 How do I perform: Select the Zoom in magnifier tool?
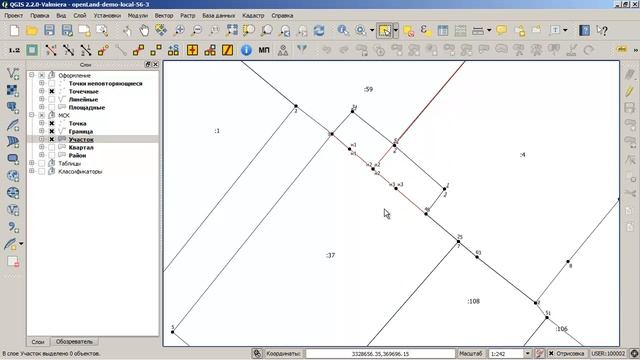[179, 31]
